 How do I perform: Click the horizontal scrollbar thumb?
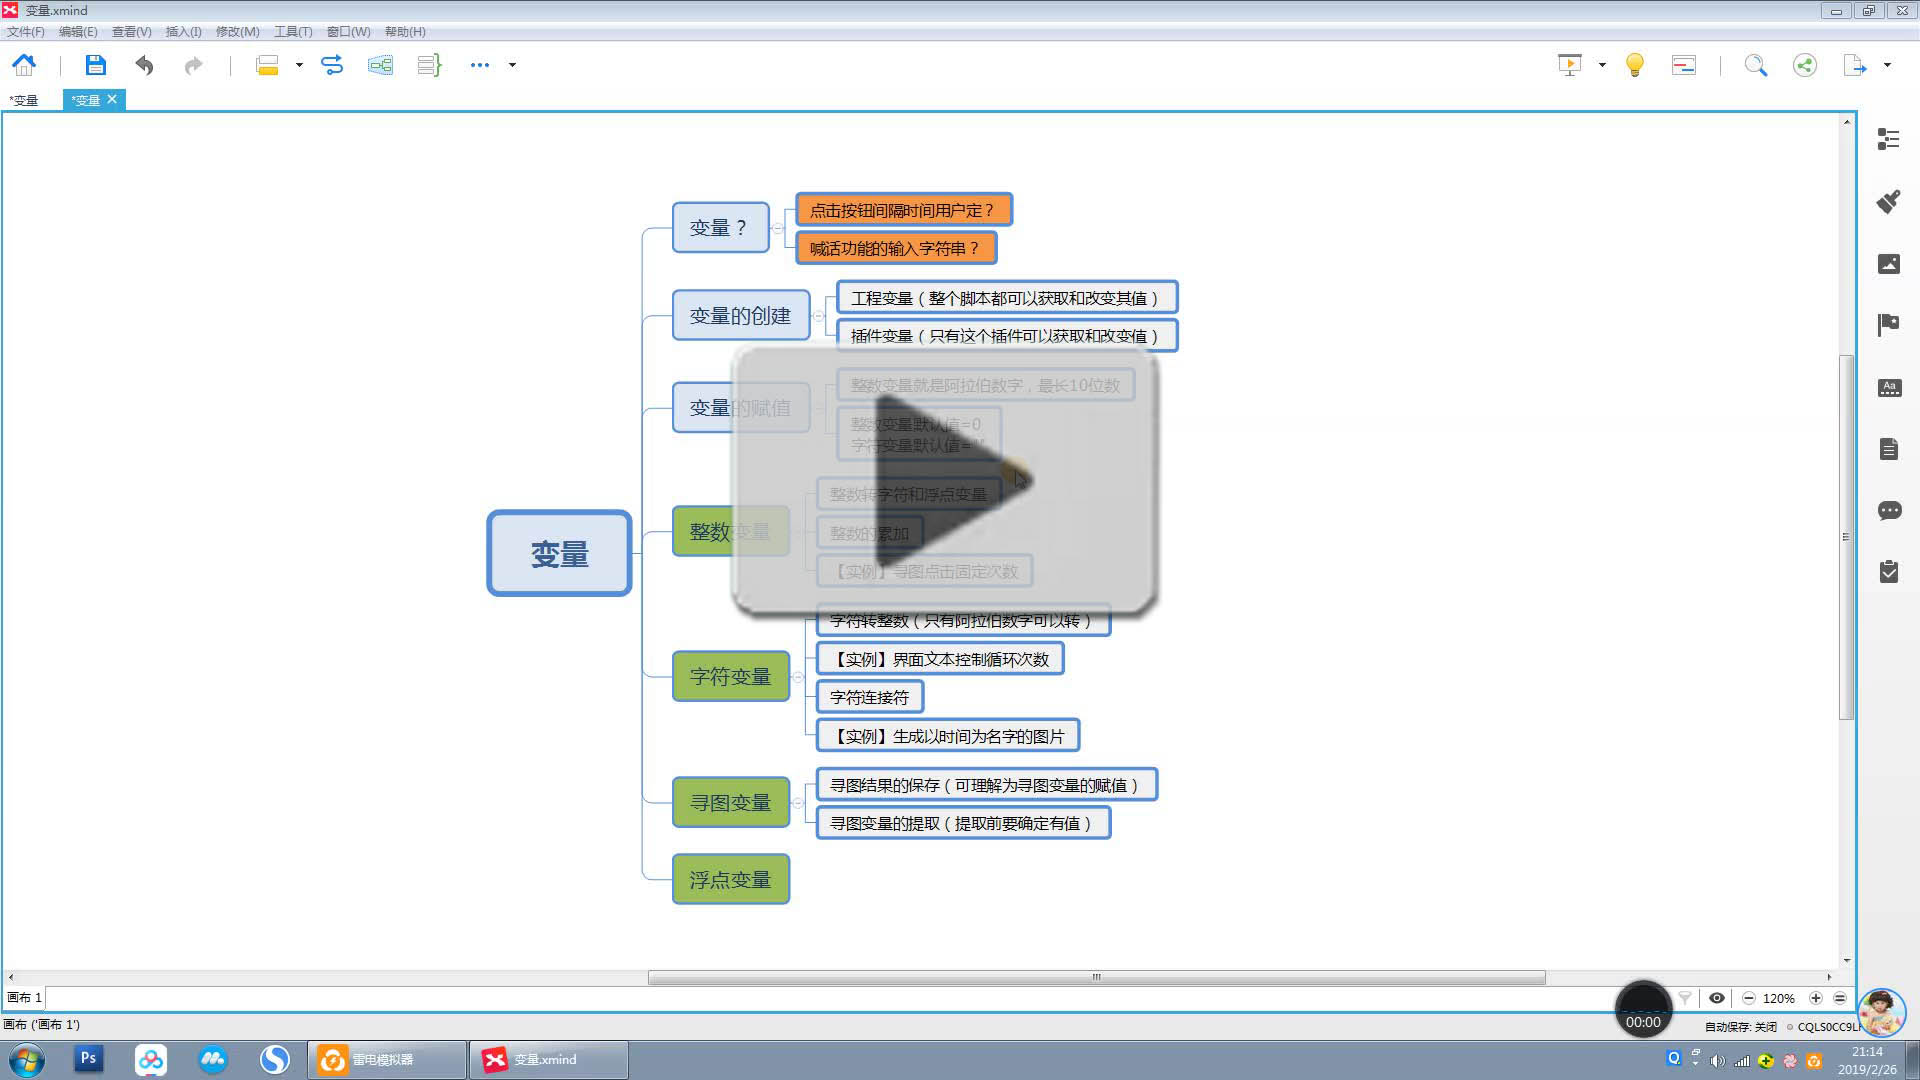1096,977
